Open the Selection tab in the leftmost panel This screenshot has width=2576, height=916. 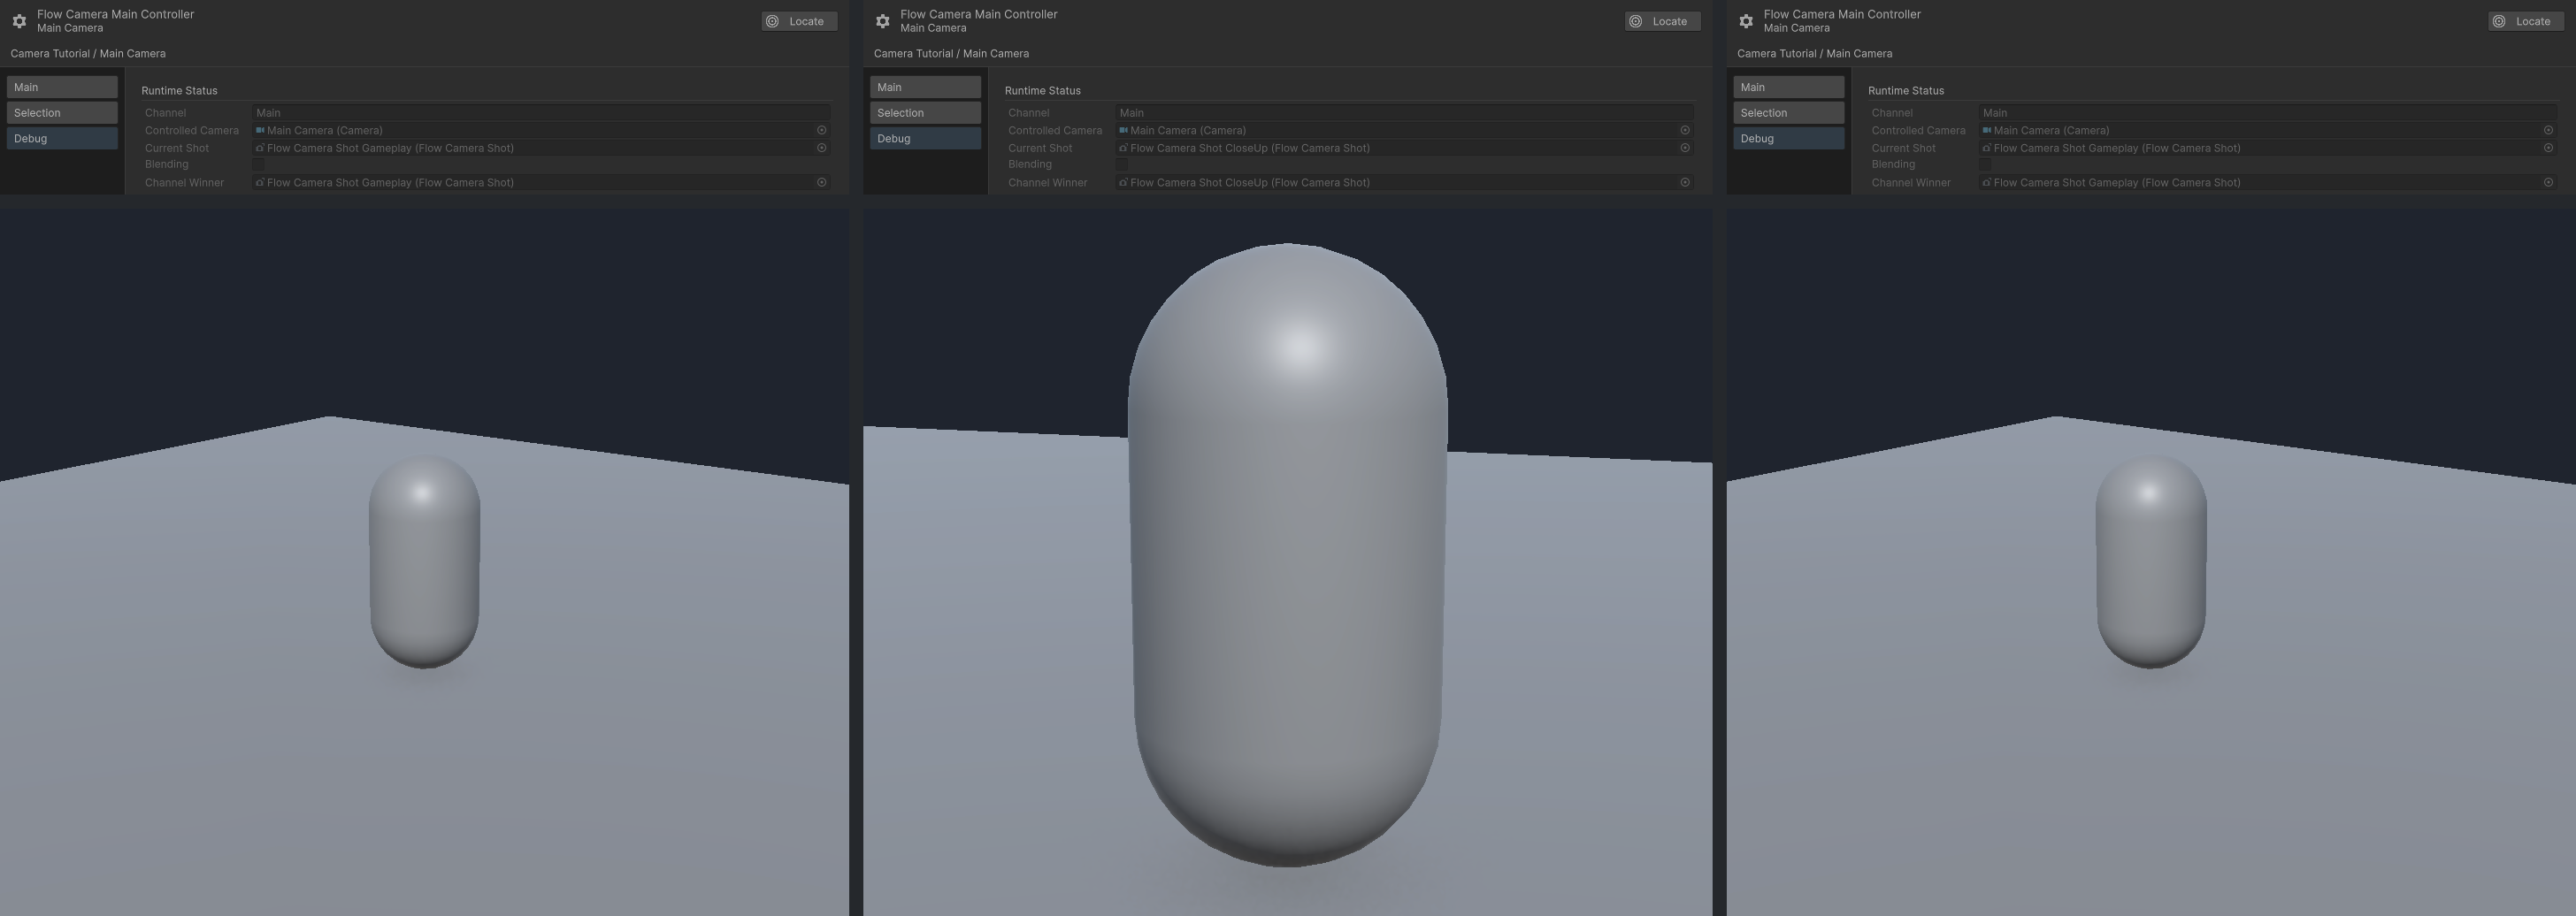[62, 113]
